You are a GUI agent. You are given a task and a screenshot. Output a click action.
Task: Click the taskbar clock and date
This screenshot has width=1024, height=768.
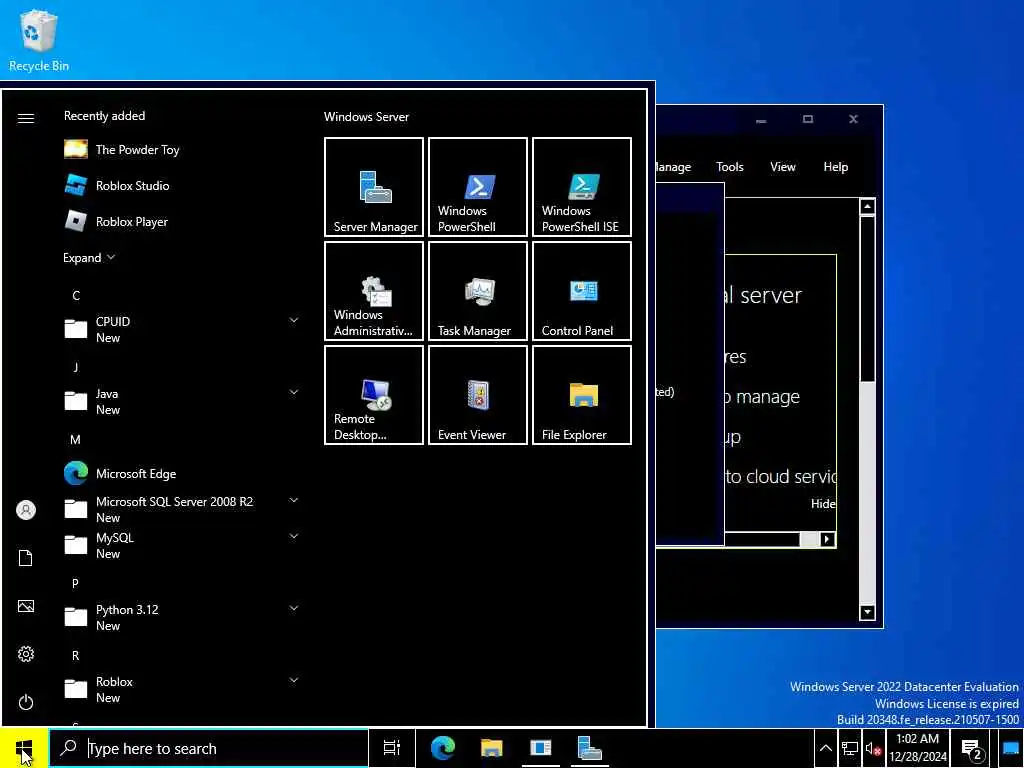point(918,748)
